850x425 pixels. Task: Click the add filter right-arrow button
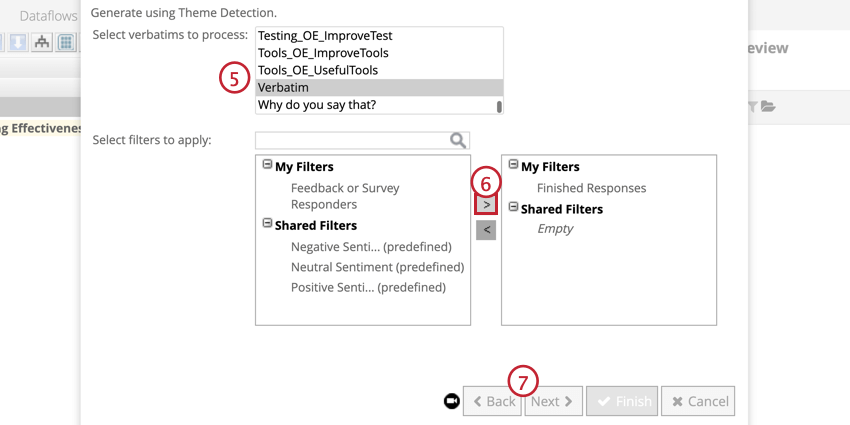click(486, 204)
